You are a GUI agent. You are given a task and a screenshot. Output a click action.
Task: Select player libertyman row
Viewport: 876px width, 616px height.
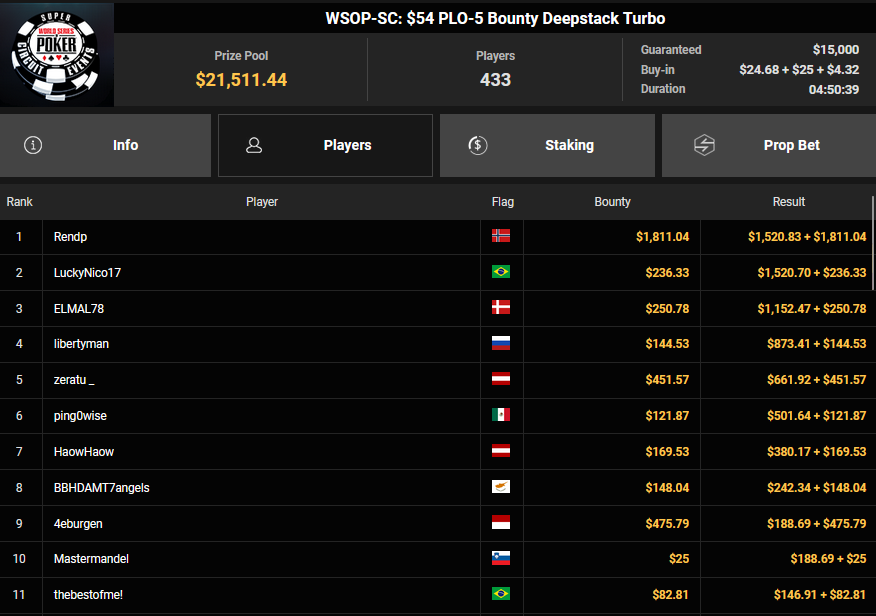point(81,344)
